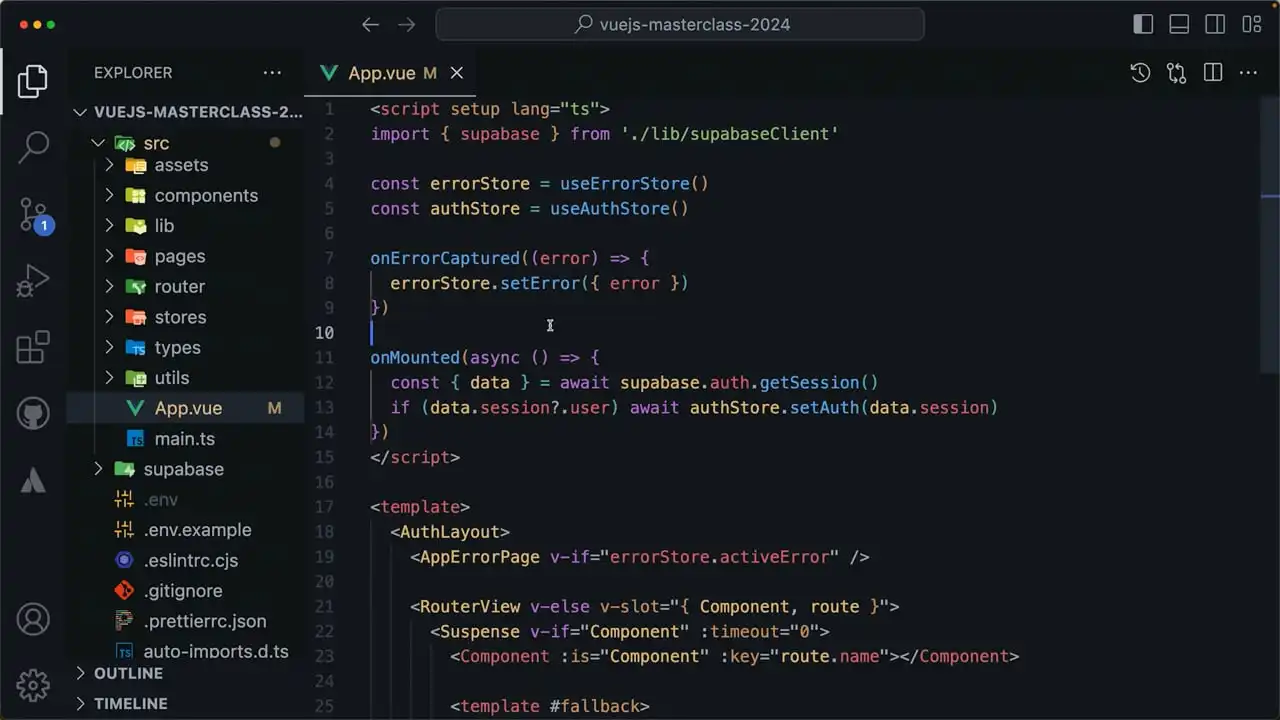Open the Atlassian-style triangle icon view
1280x720 pixels.
pyautogui.click(x=33, y=479)
